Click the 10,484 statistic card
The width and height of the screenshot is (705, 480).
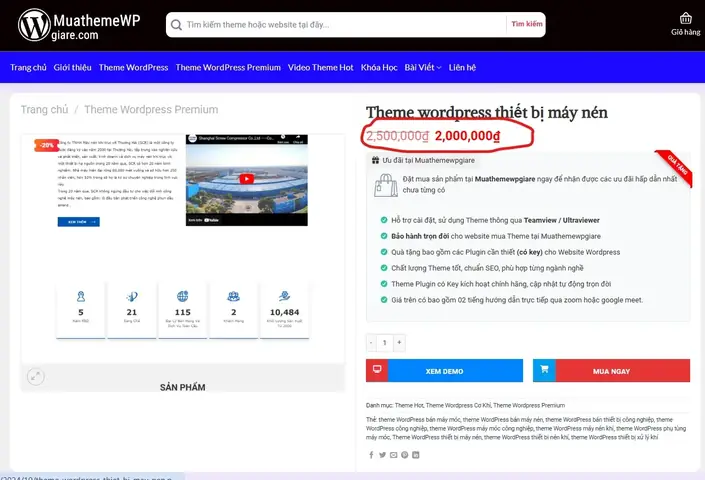285,310
